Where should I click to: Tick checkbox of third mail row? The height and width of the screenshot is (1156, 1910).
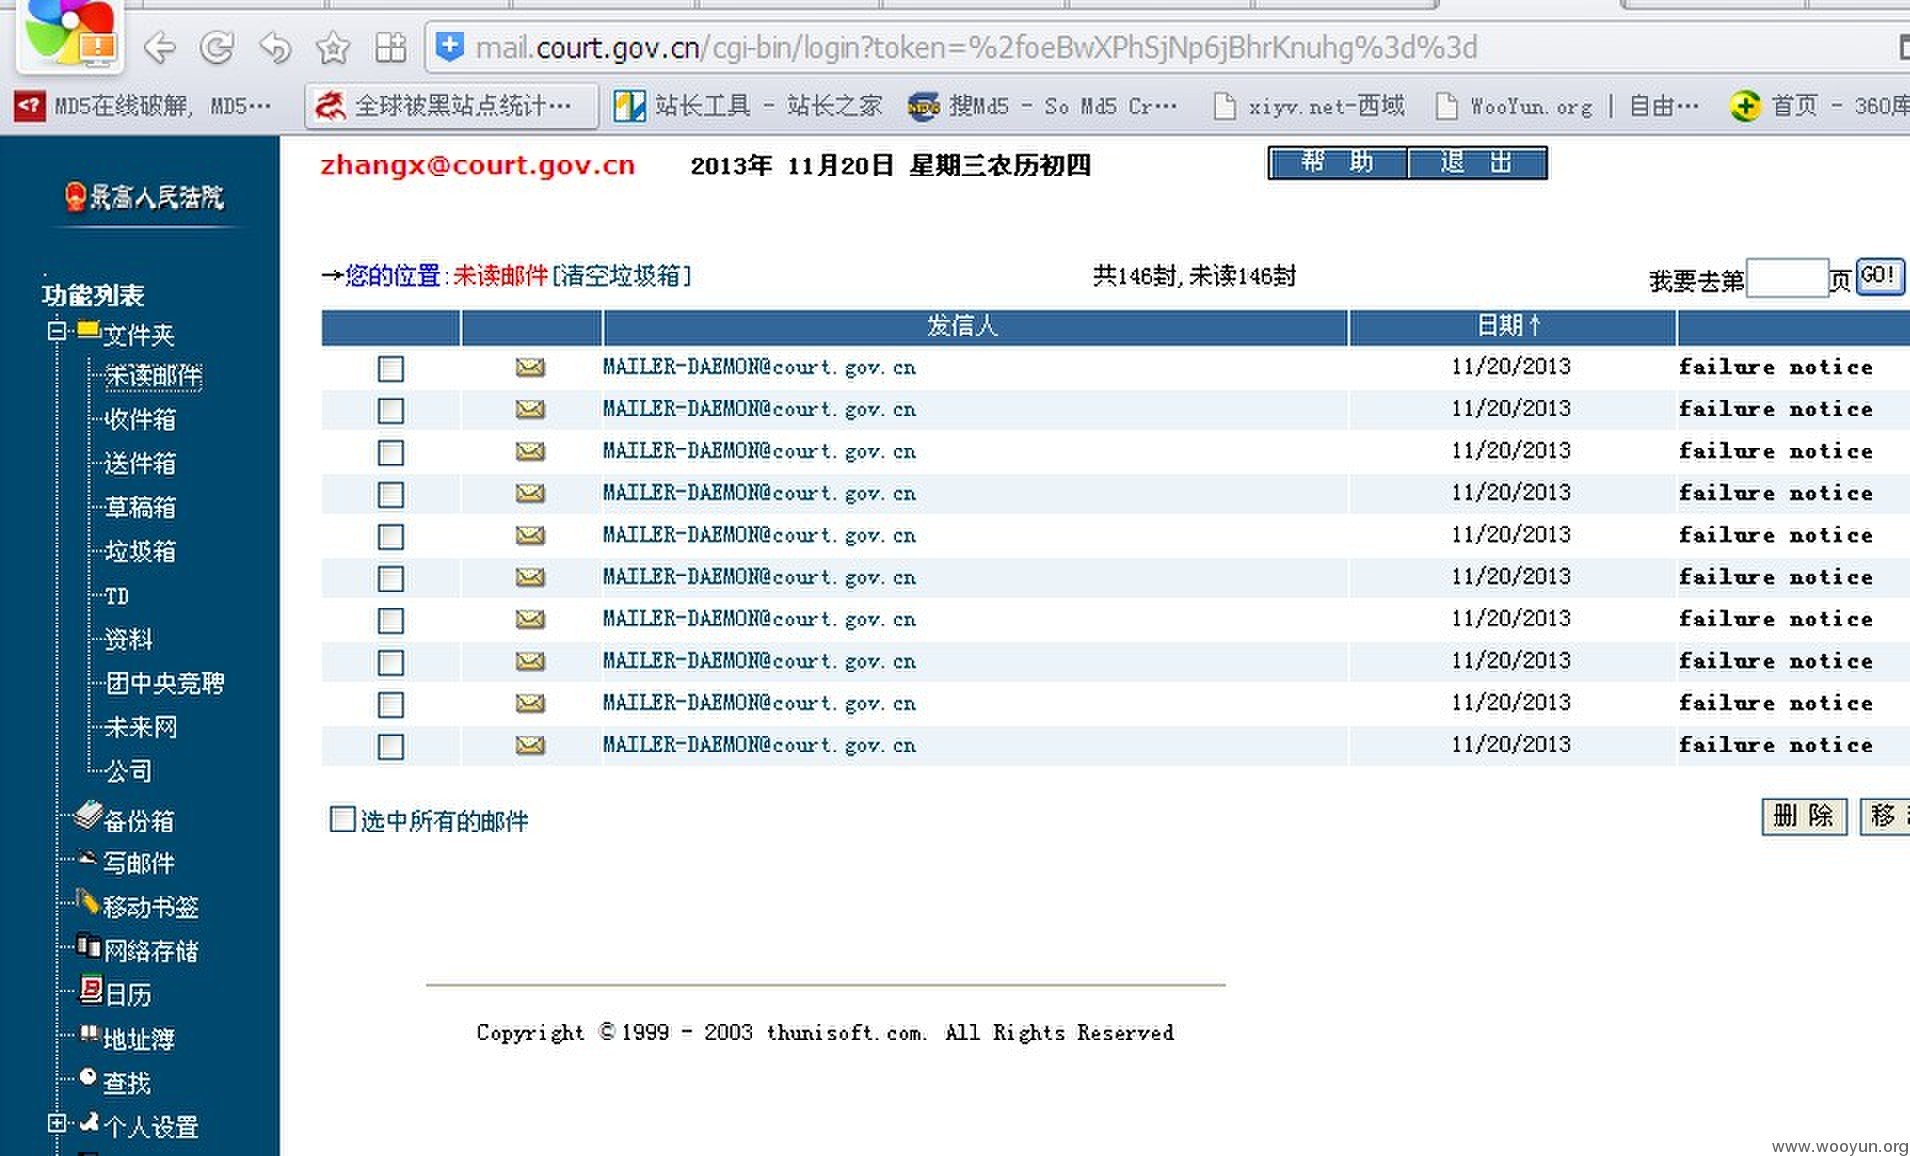click(x=391, y=453)
